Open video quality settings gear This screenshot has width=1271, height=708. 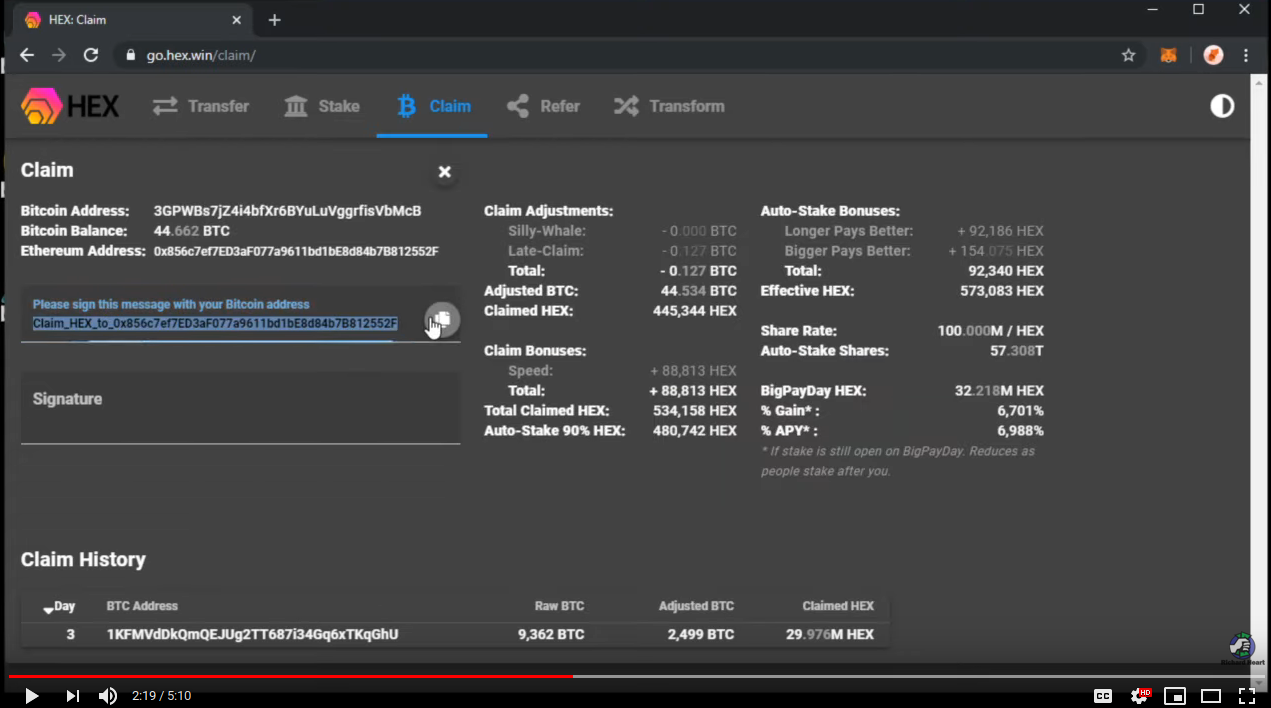[x=1139, y=696]
